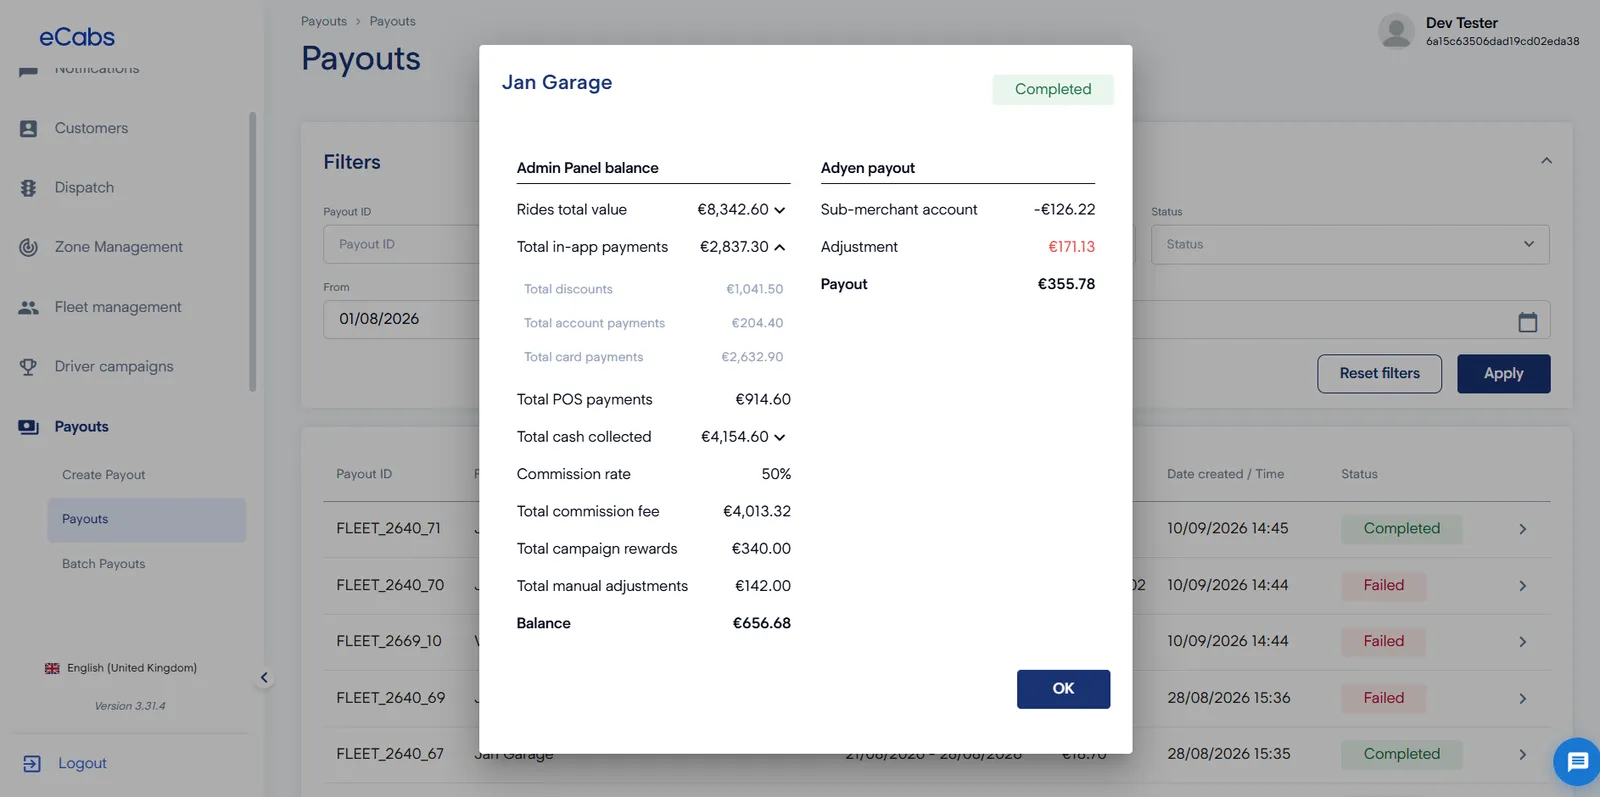Click the Zone Management icon
This screenshot has width=1600, height=797.
click(28, 247)
